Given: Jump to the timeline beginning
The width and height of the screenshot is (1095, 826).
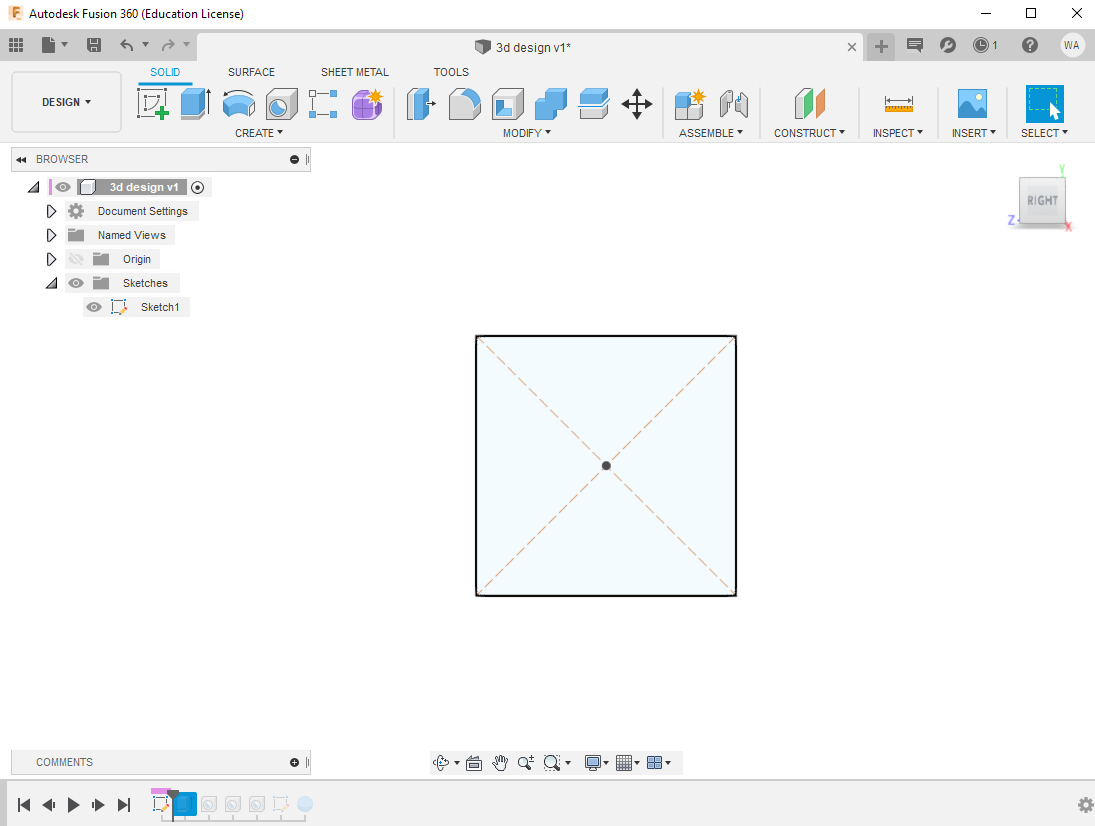Looking at the screenshot, I should click(x=24, y=805).
